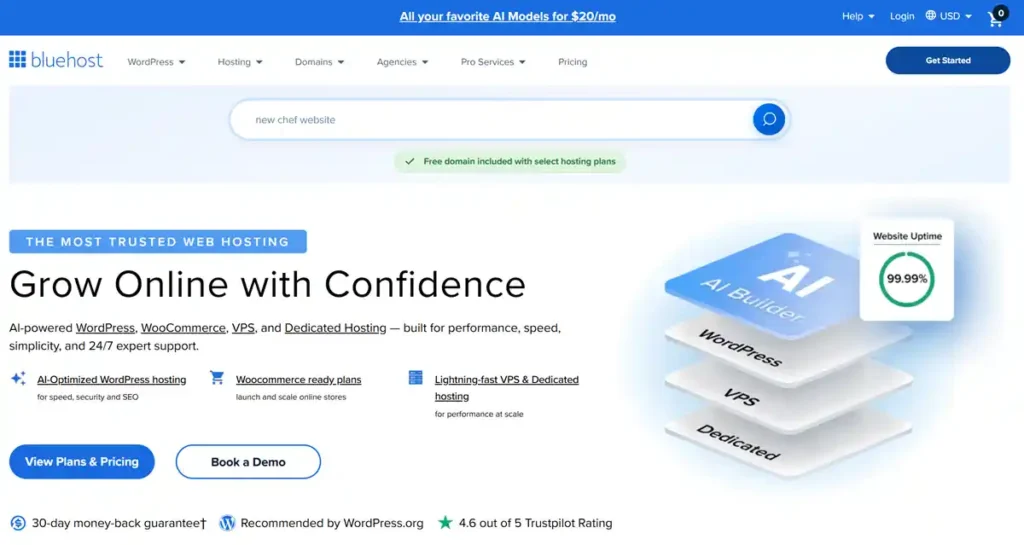Click 'Free domain included with select hosting plans'
Viewport: 1024px width, 545px height.
(x=519, y=161)
